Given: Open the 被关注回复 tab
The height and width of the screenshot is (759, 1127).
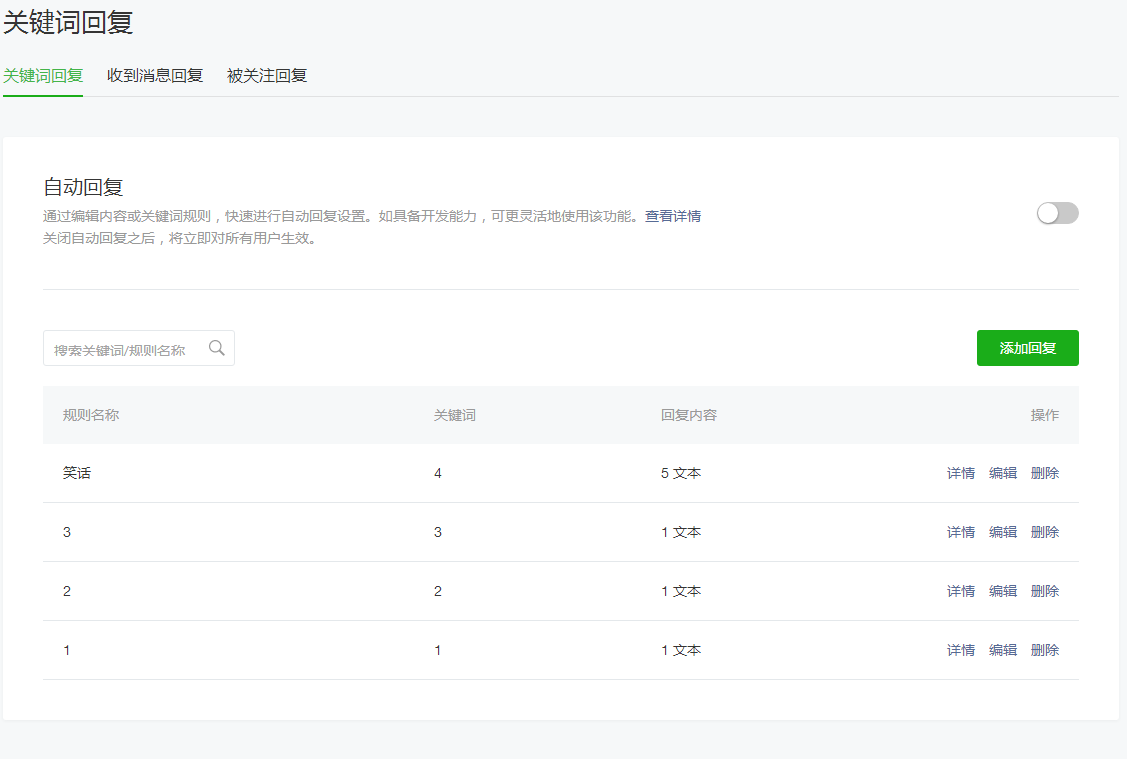Looking at the screenshot, I should click(x=267, y=75).
